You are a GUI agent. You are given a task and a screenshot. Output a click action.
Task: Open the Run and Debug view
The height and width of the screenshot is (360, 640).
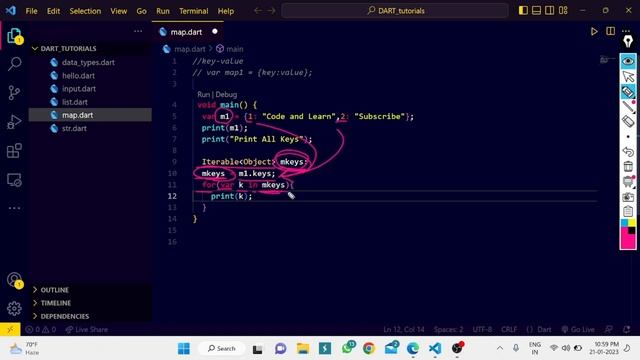(14, 122)
